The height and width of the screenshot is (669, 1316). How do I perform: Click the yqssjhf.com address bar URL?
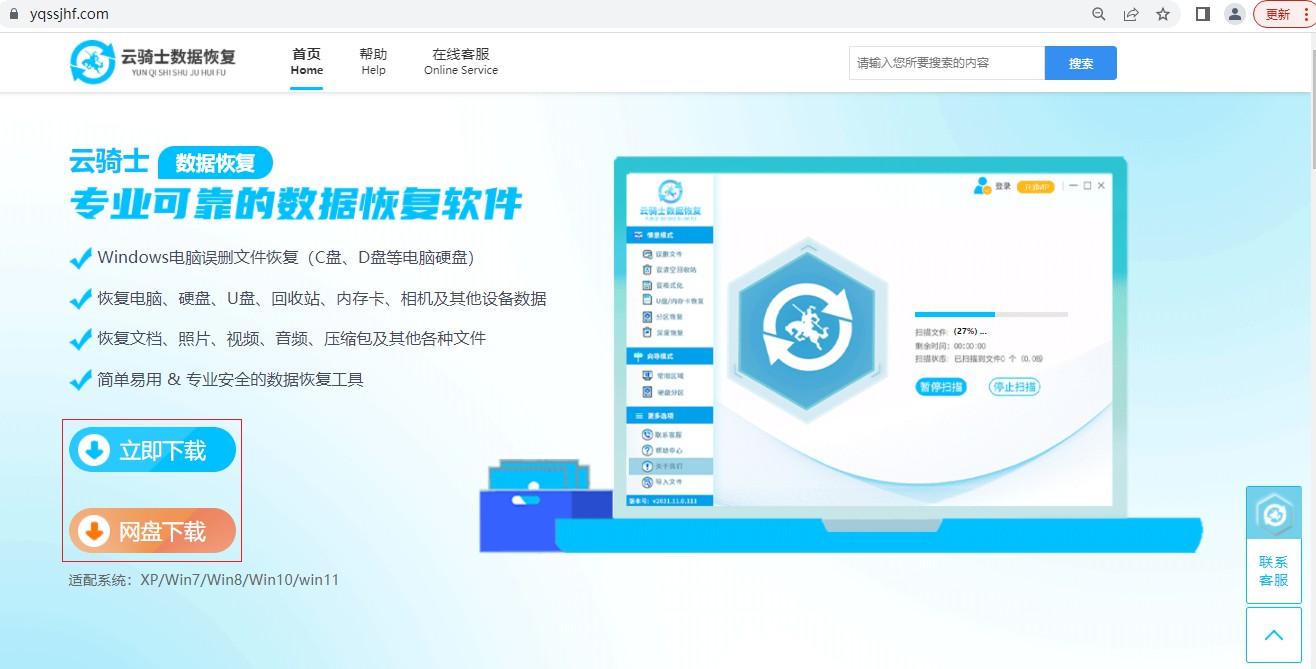click(x=70, y=14)
